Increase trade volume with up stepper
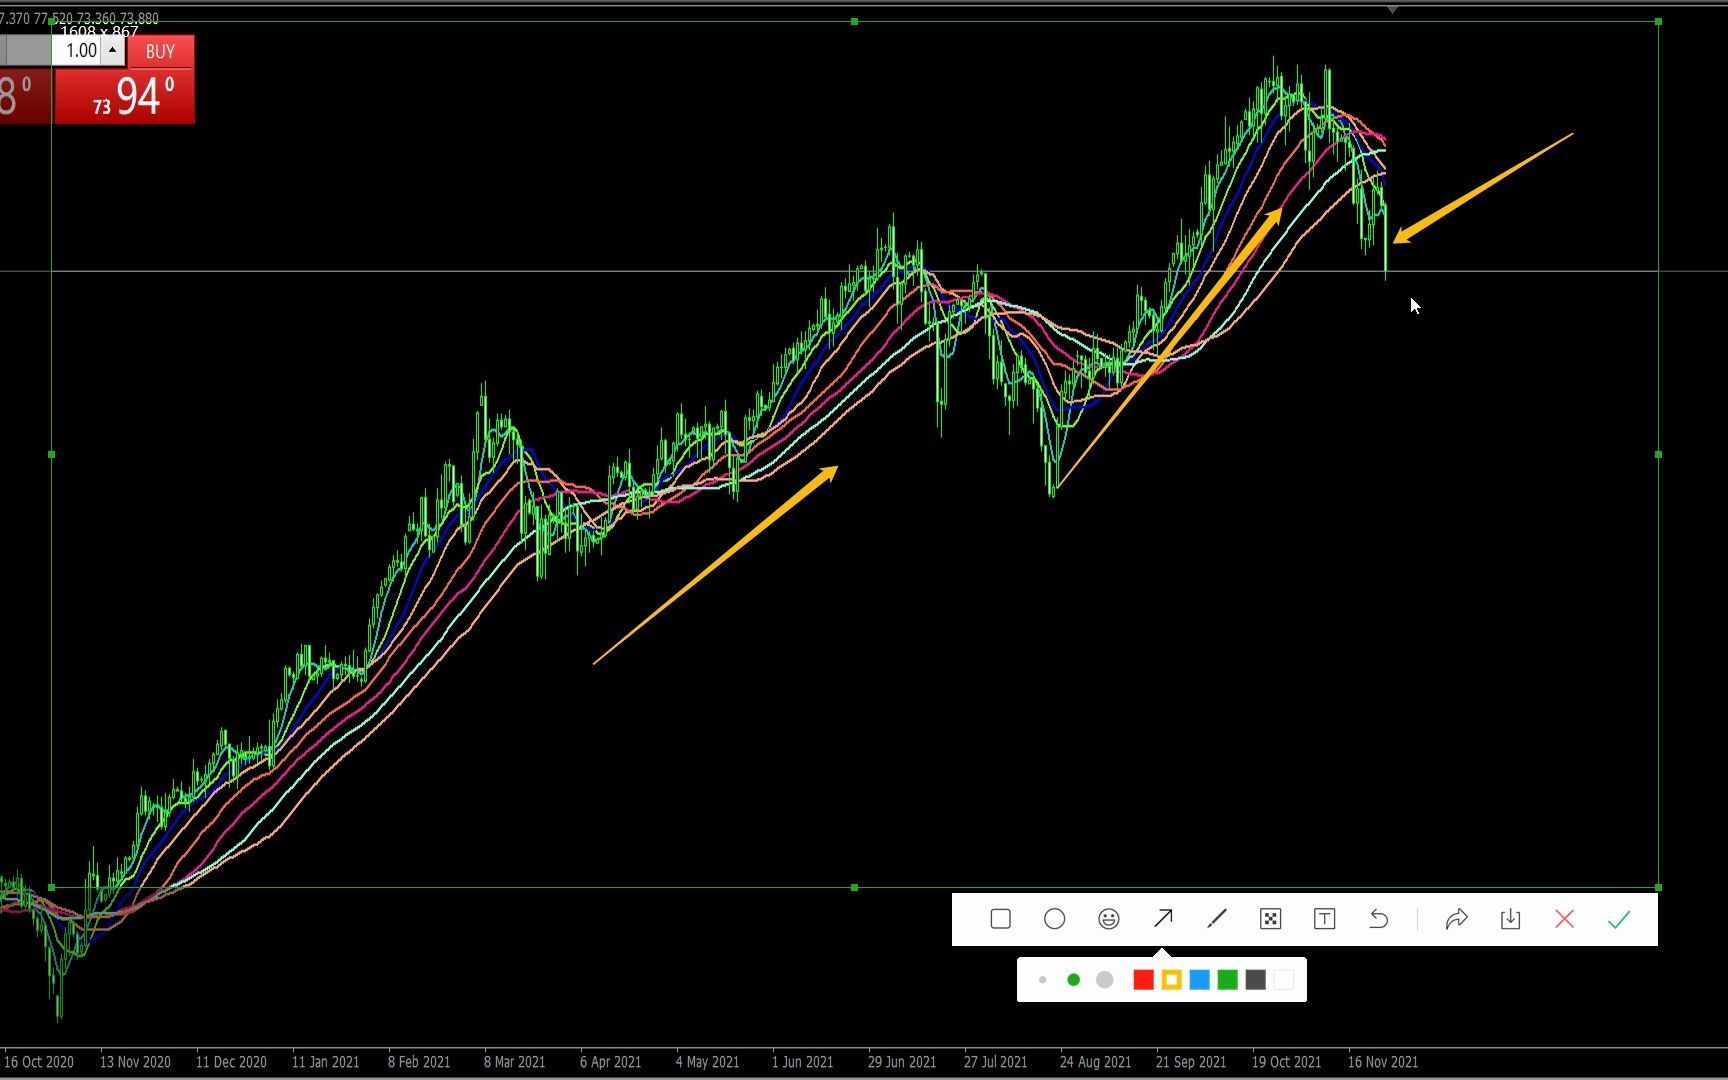1728x1080 pixels. (112, 50)
